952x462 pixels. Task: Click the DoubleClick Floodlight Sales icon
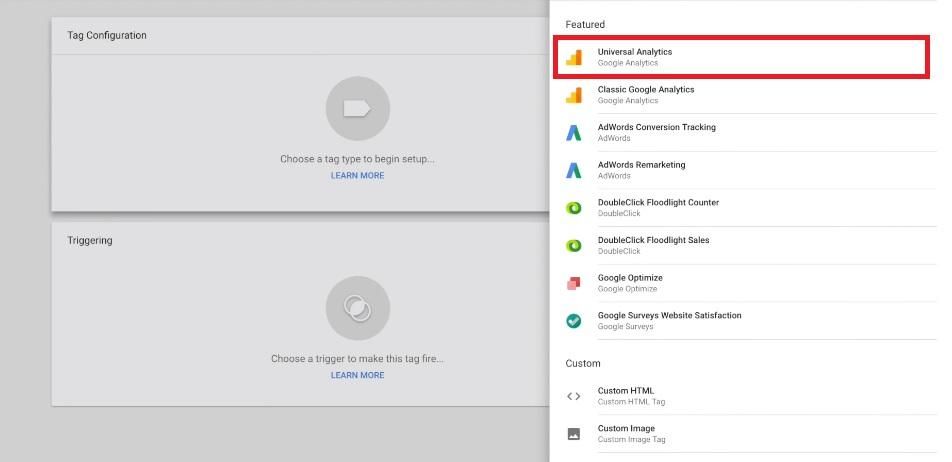[574, 246]
